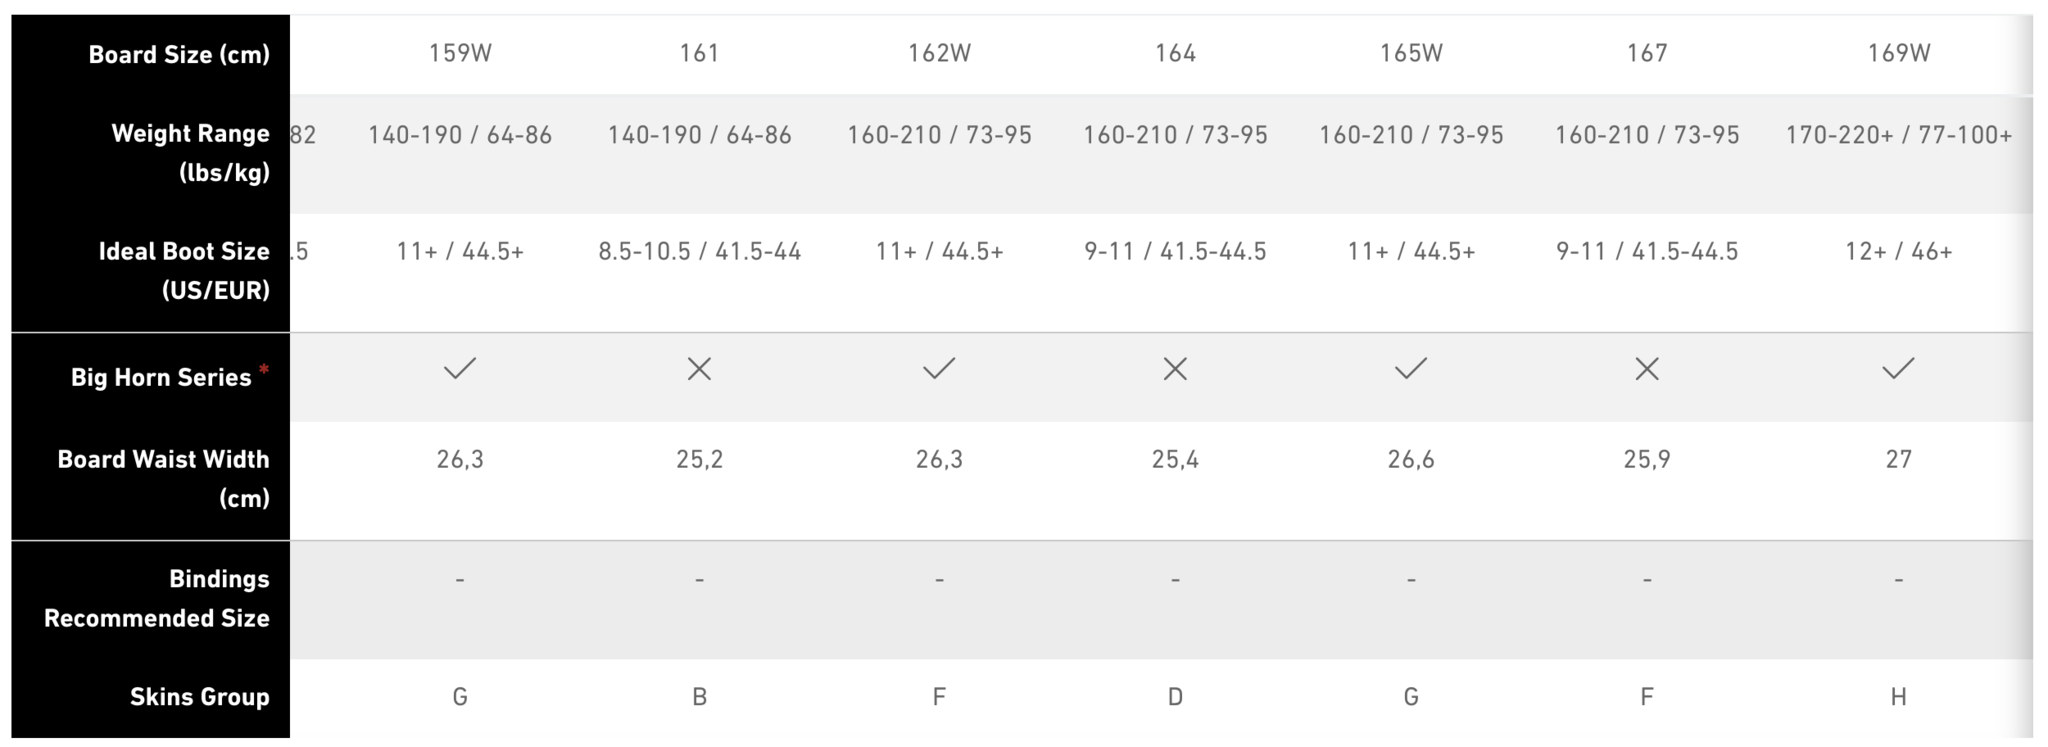Click the checkmark icon under 159W column
The height and width of the screenshot is (747, 2048).
point(460,369)
